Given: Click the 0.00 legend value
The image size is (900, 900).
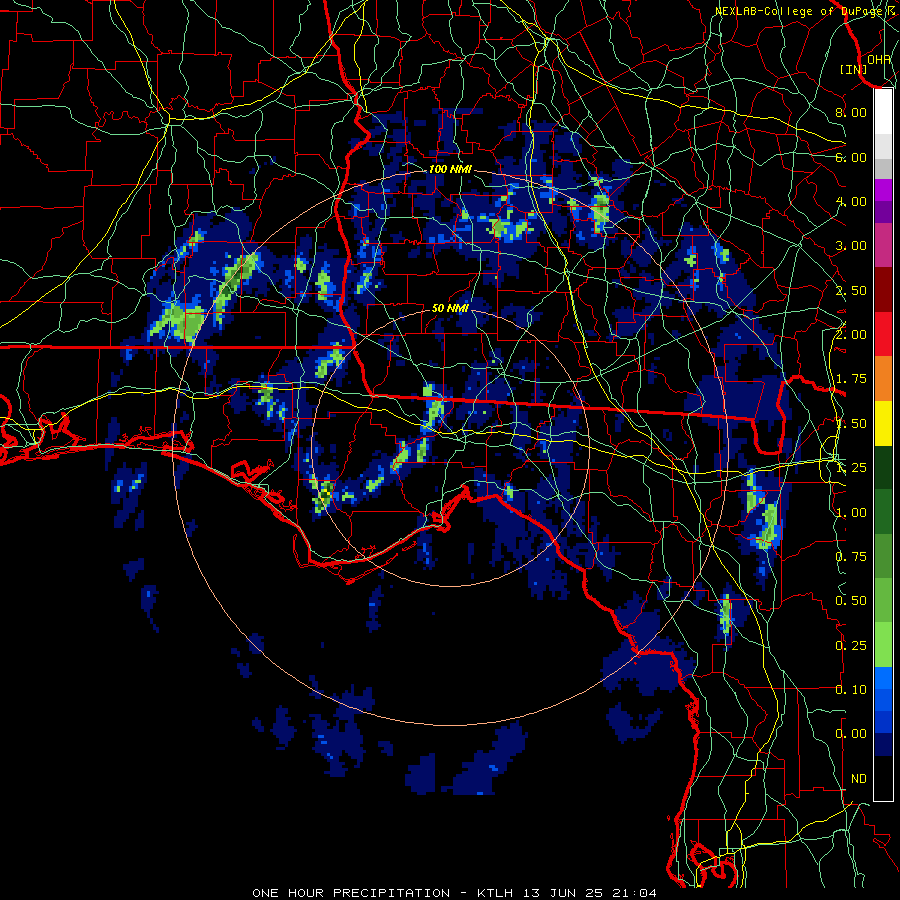Looking at the screenshot, I should coord(851,734).
